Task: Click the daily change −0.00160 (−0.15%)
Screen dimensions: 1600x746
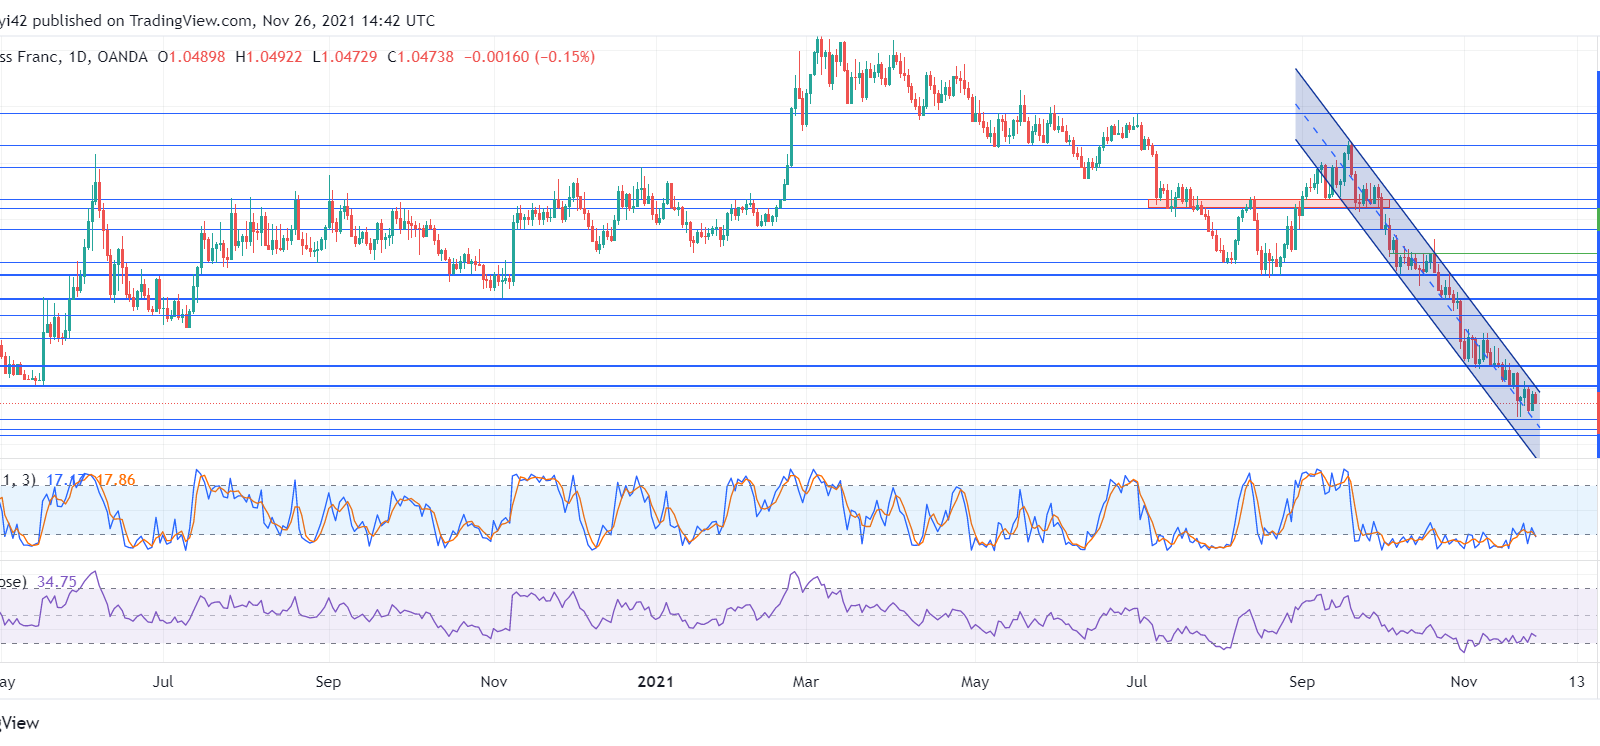Action: pos(530,57)
